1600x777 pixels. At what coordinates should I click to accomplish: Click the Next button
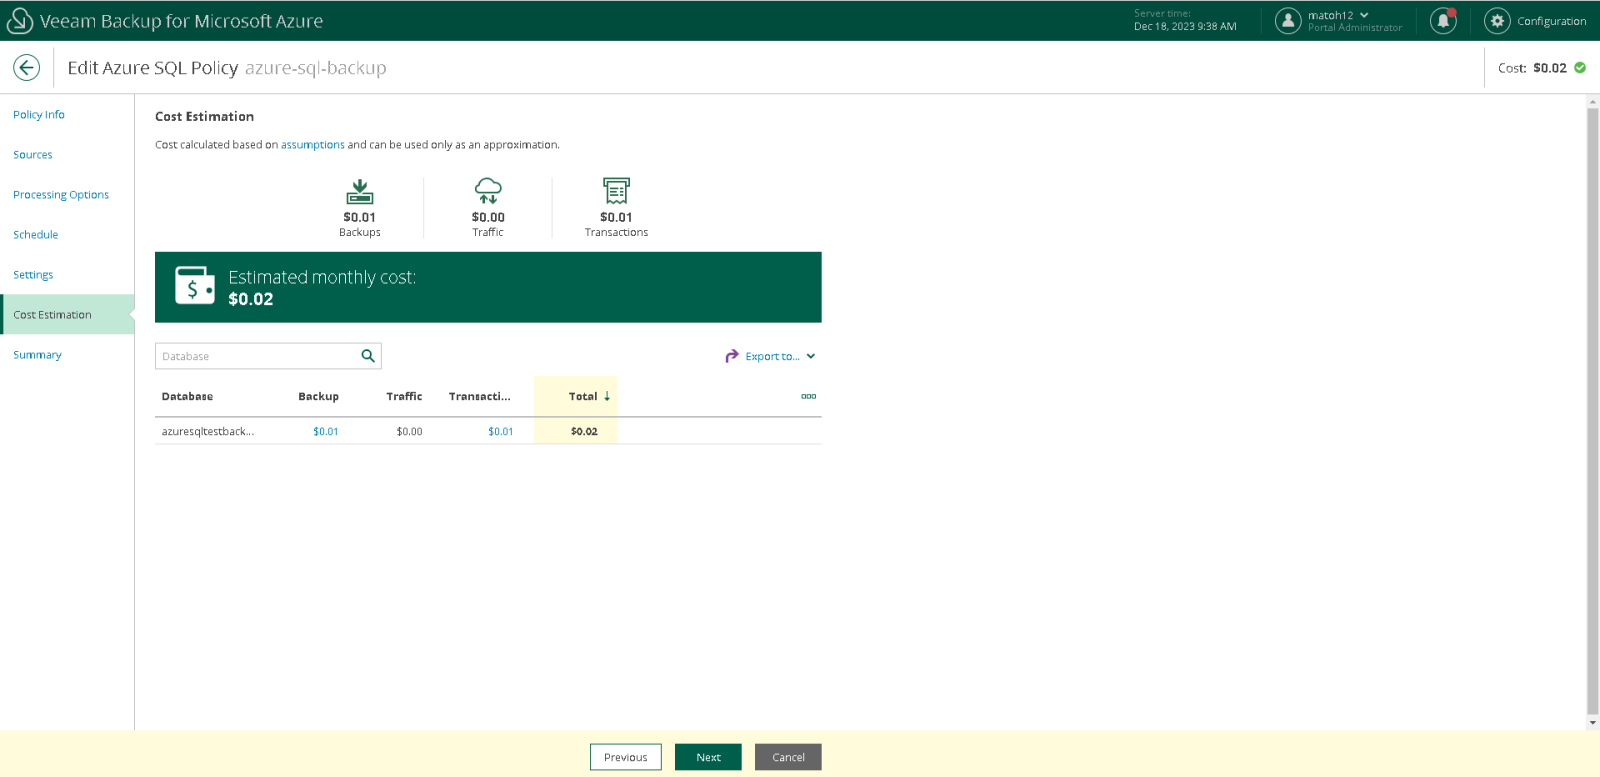tap(708, 757)
